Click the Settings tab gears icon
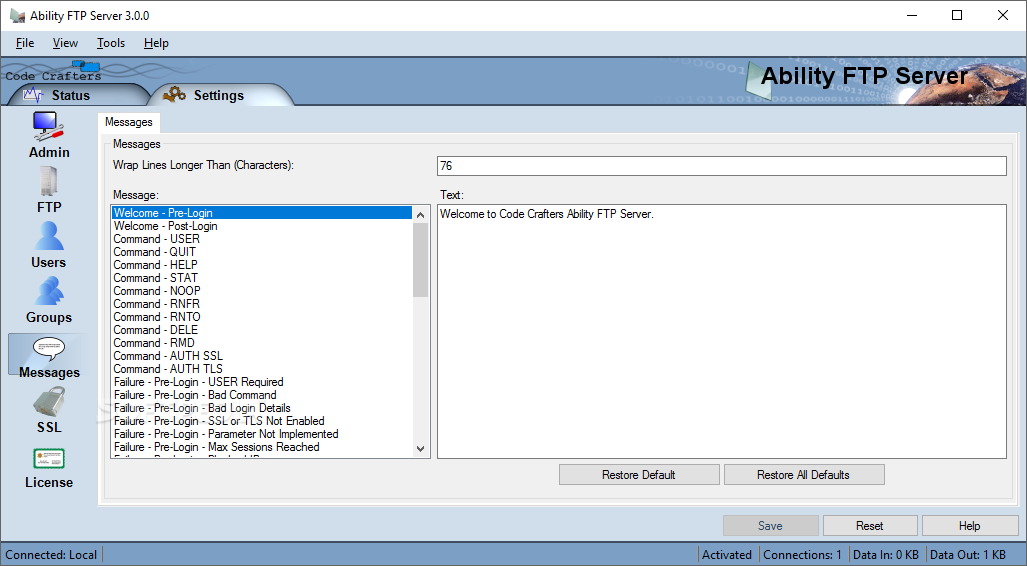Image resolution: width=1027 pixels, height=566 pixels. (174, 94)
